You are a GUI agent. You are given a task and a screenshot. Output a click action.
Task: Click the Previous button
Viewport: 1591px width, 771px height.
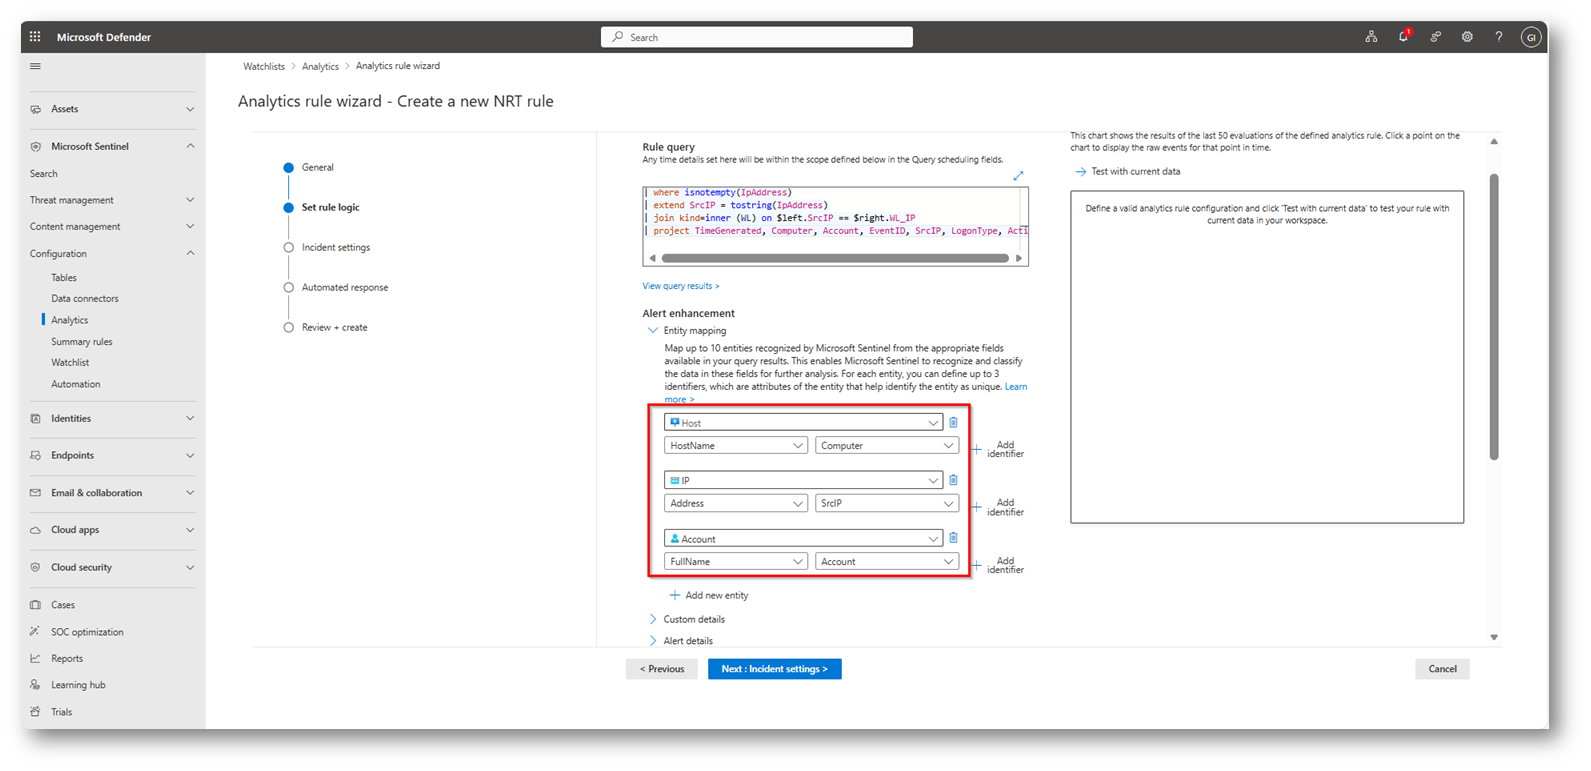click(662, 669)
